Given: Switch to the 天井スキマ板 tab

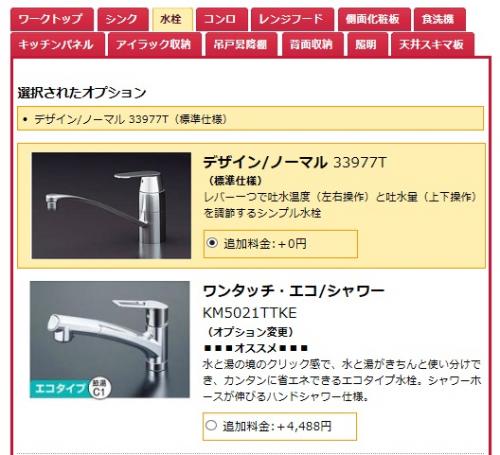Looking at the screenshot, I should click(432, 44).
